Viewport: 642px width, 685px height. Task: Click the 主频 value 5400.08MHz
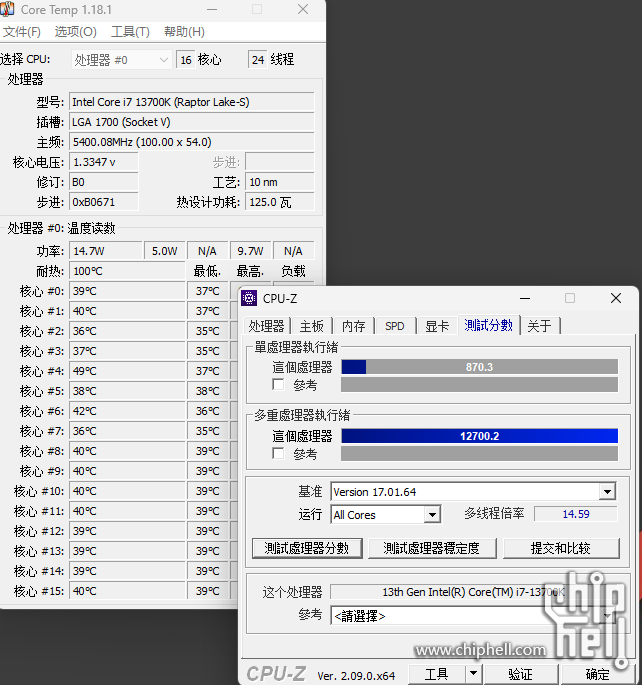pyautogui.click(x=192, y=142)
